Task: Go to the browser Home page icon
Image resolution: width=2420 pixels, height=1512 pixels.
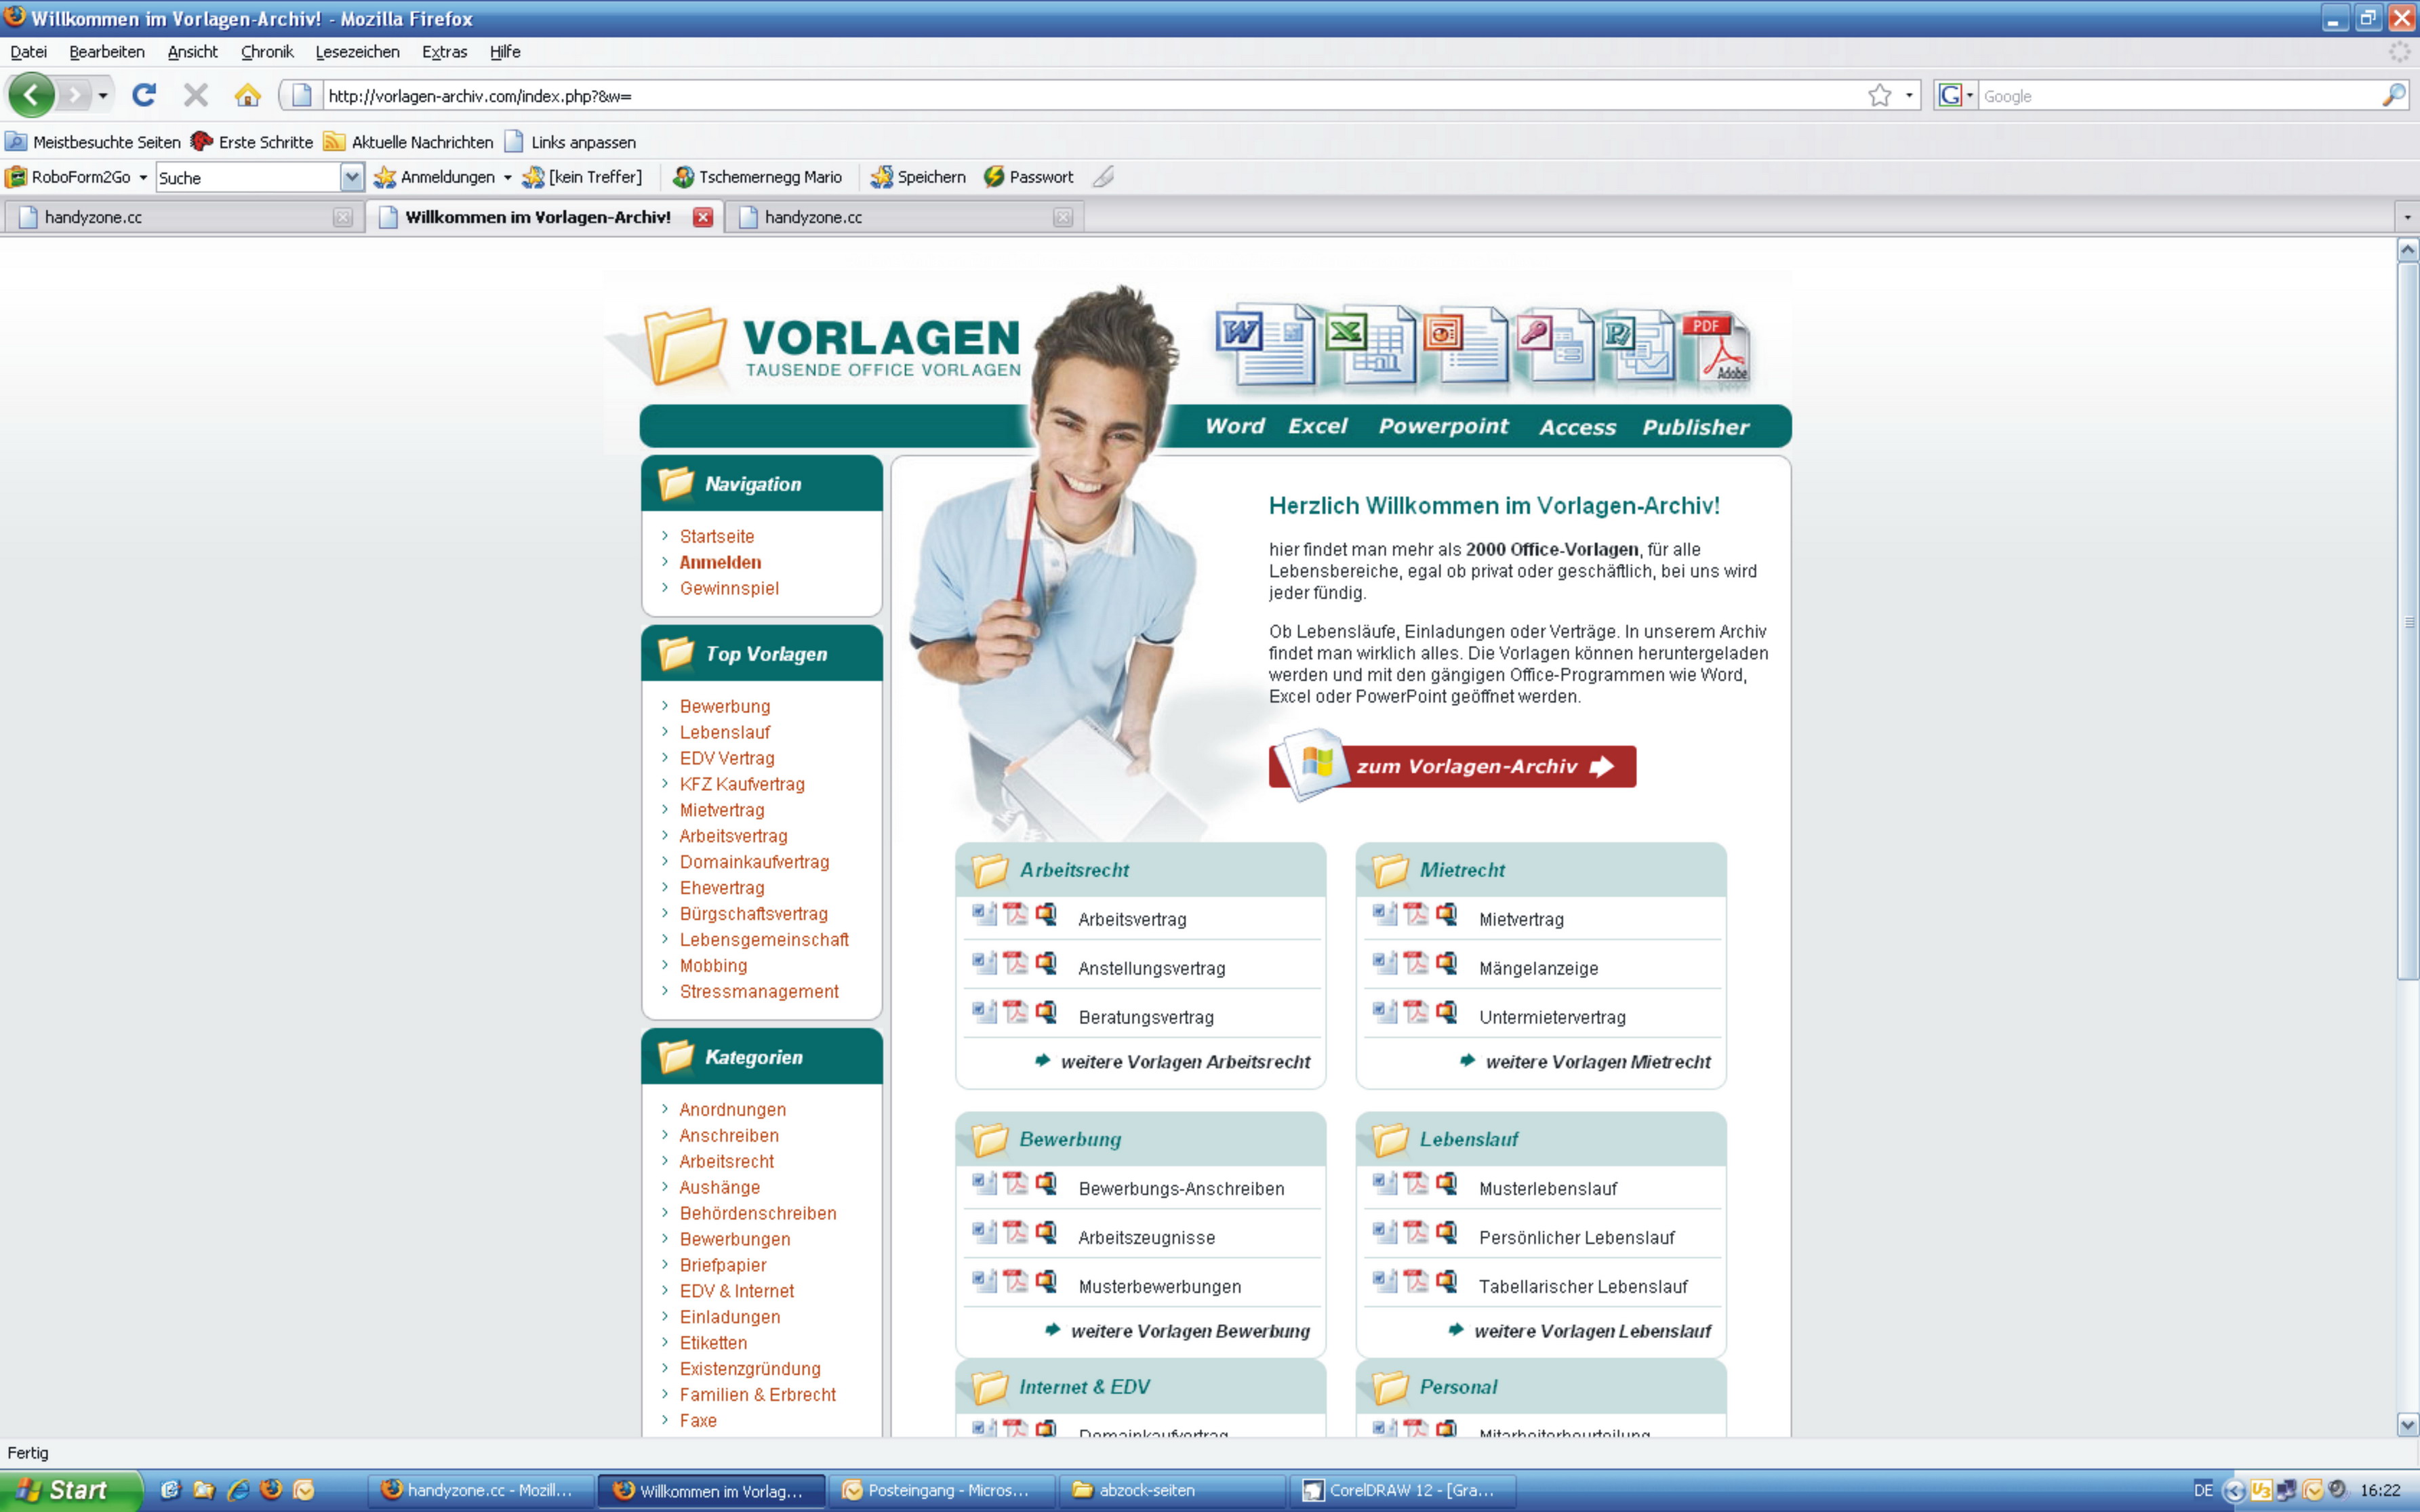Action: coord(247,95)
